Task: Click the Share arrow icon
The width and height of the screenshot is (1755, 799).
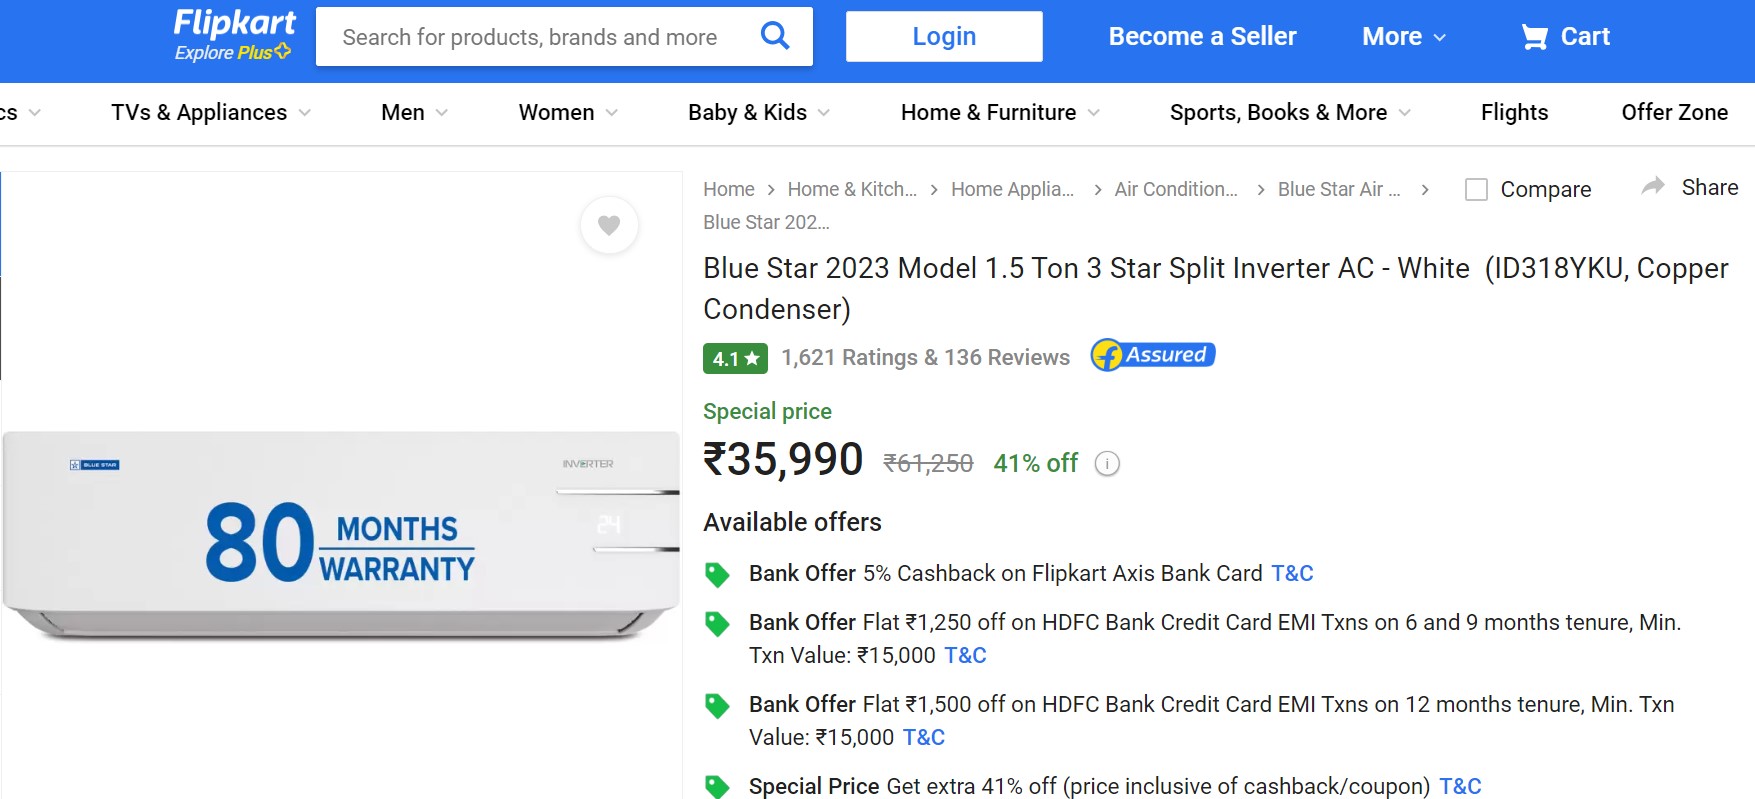Action: (x=1653, y=187)
